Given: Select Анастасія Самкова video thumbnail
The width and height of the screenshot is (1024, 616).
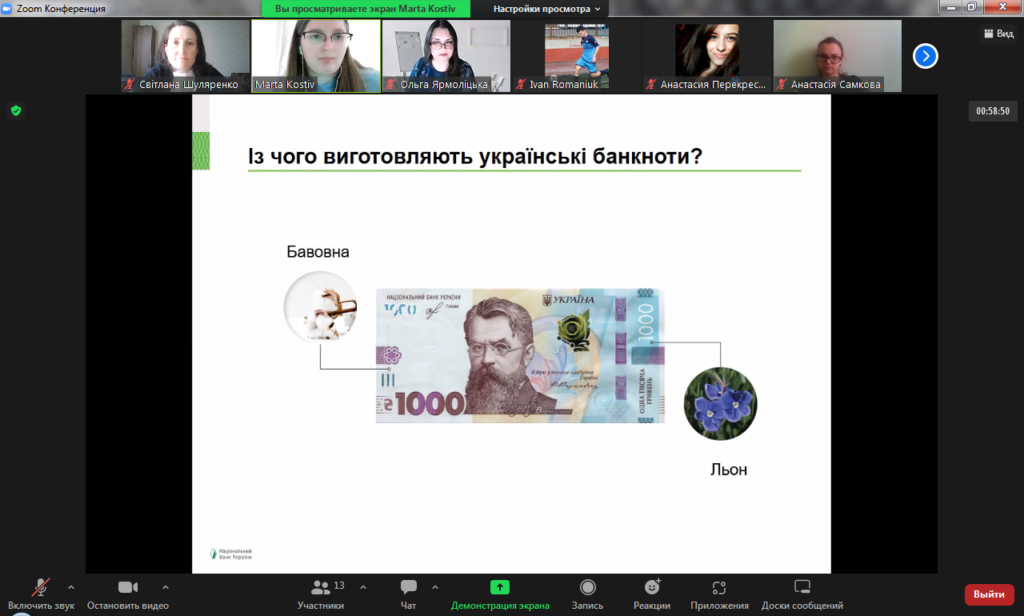Looking at the screenshot, I should [x=837, y=56].
